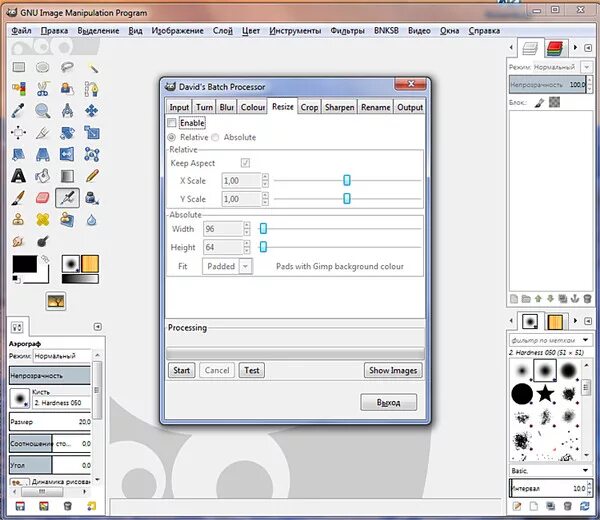600x520 pixels.
Task: Open the active image thumbnail in toolbox
Action: (x=56, y=301)
